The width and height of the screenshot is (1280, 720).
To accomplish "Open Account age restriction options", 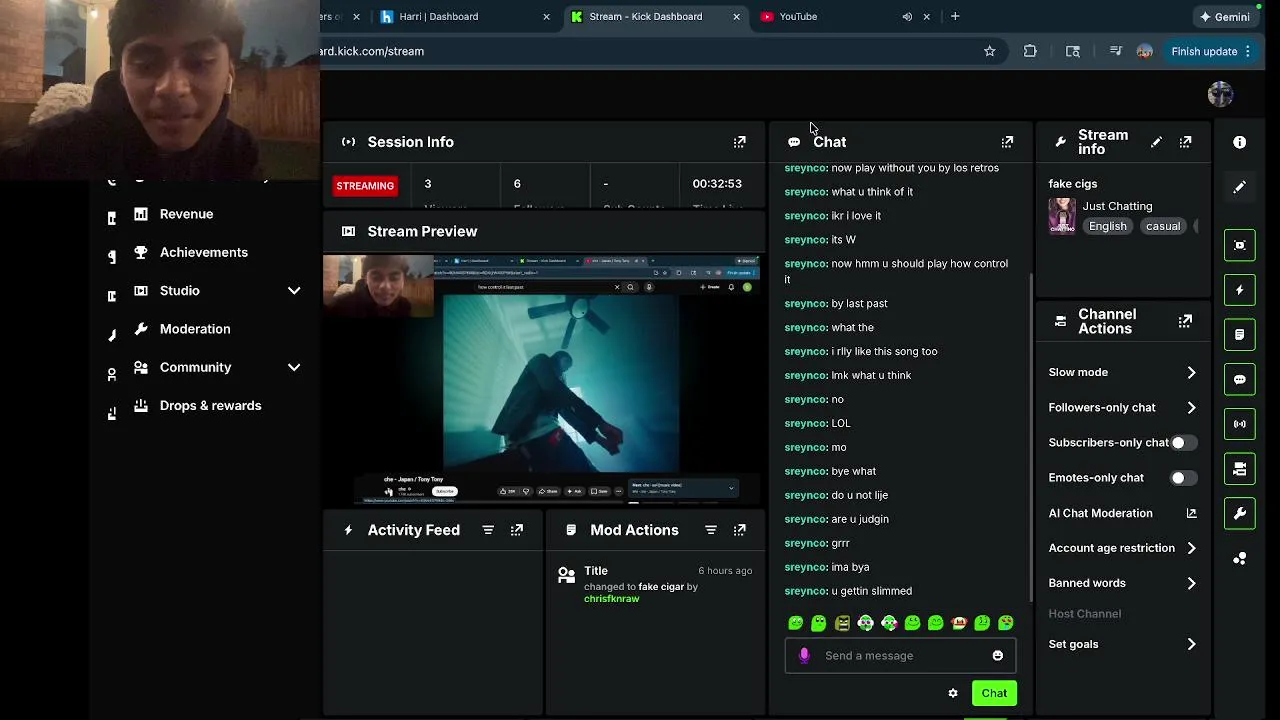I will click(1122, 548).
